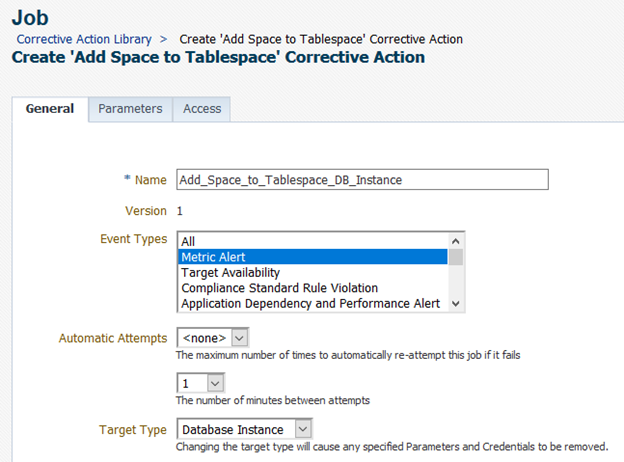Expand the Target Type dropdown
The width and height of the screenshot is (624, 462).
click(x=244, y=429)
